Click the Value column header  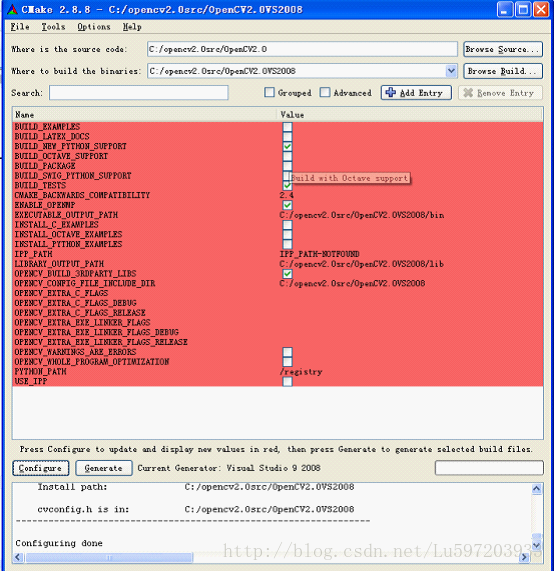(x=410, y=115)
